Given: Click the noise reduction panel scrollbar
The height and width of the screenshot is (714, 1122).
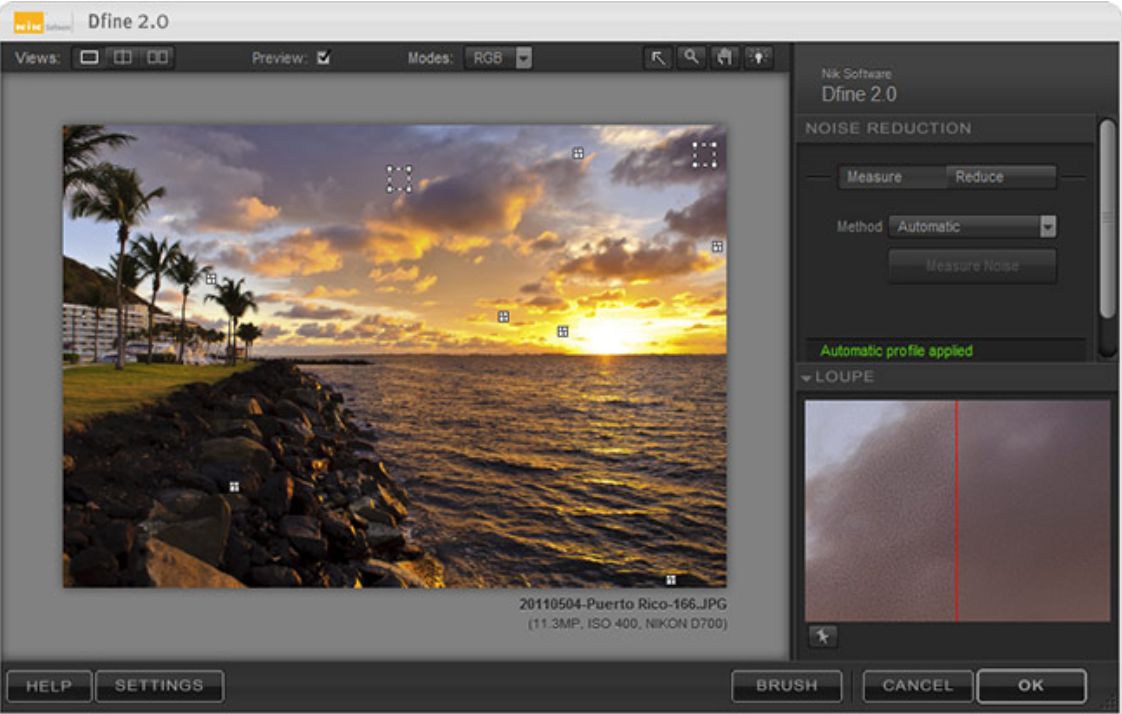Looking at the screenshot, I should (x=1106, y=220).
